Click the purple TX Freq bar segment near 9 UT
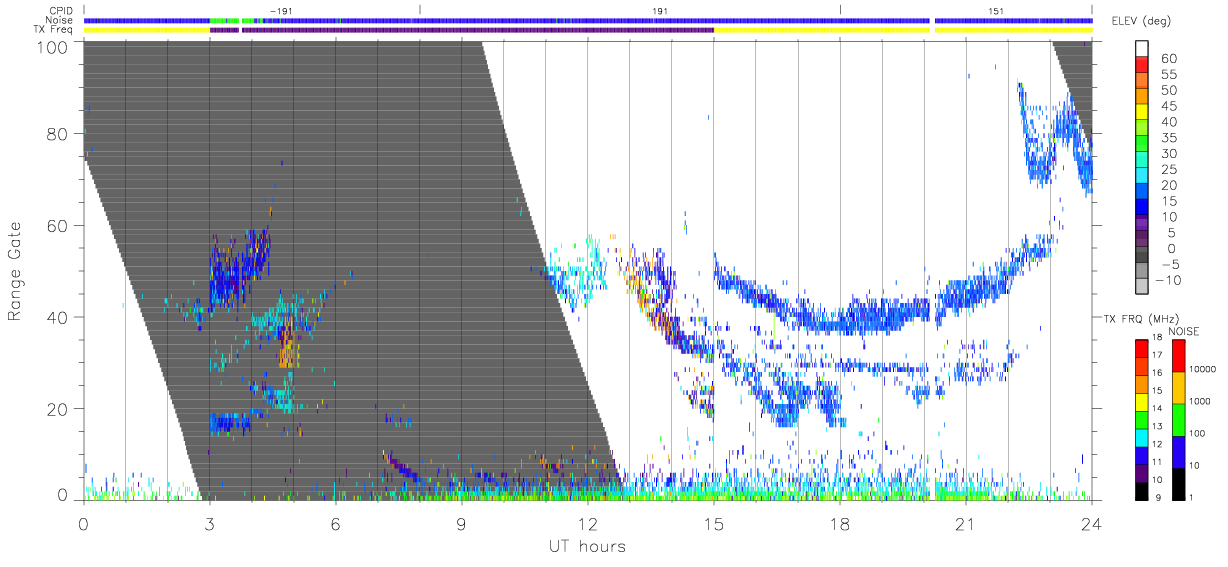The width and height of the screenshot is (1228, 567). tap(478, 29)
